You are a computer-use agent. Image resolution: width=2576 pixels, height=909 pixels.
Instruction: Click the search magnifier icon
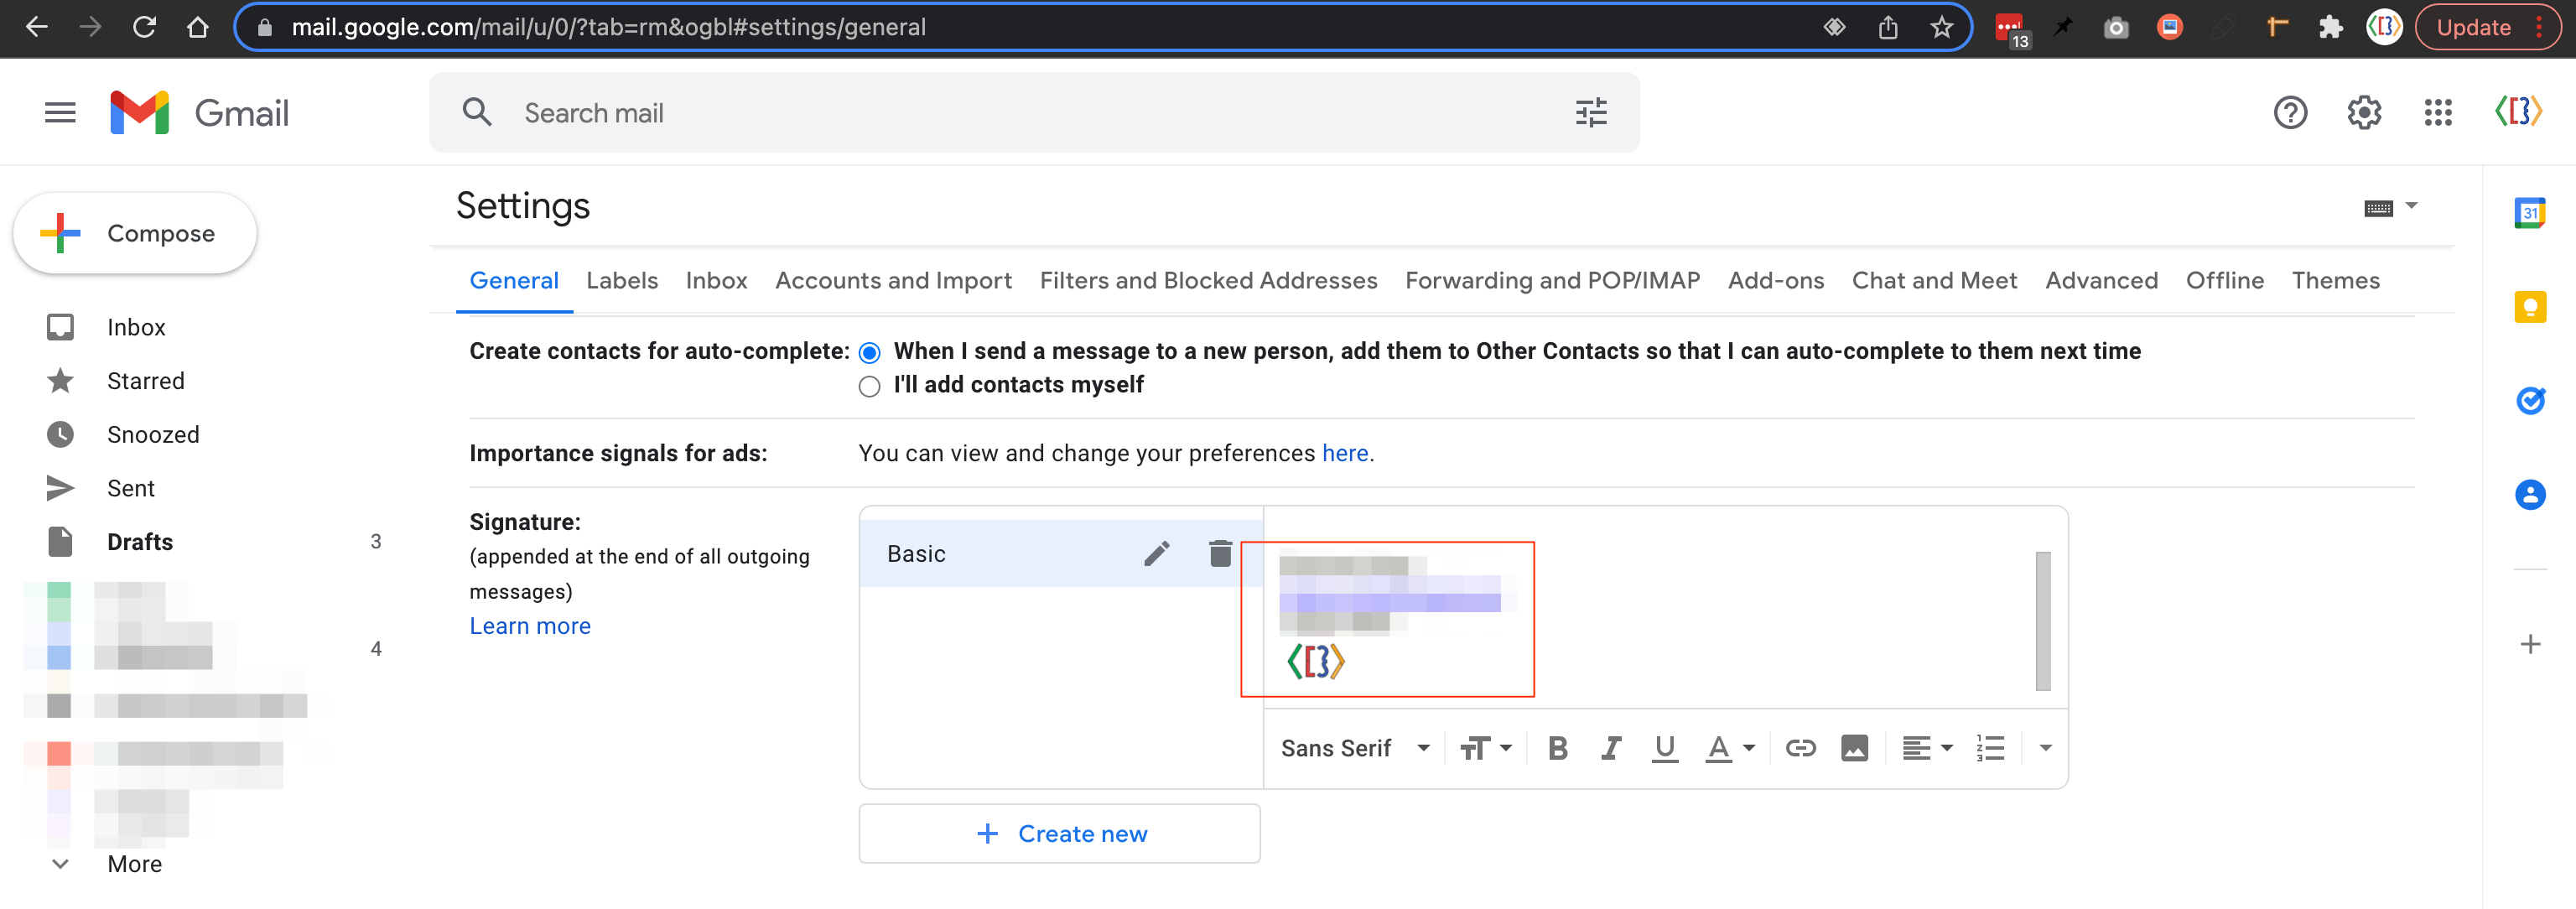pos(477,112)
